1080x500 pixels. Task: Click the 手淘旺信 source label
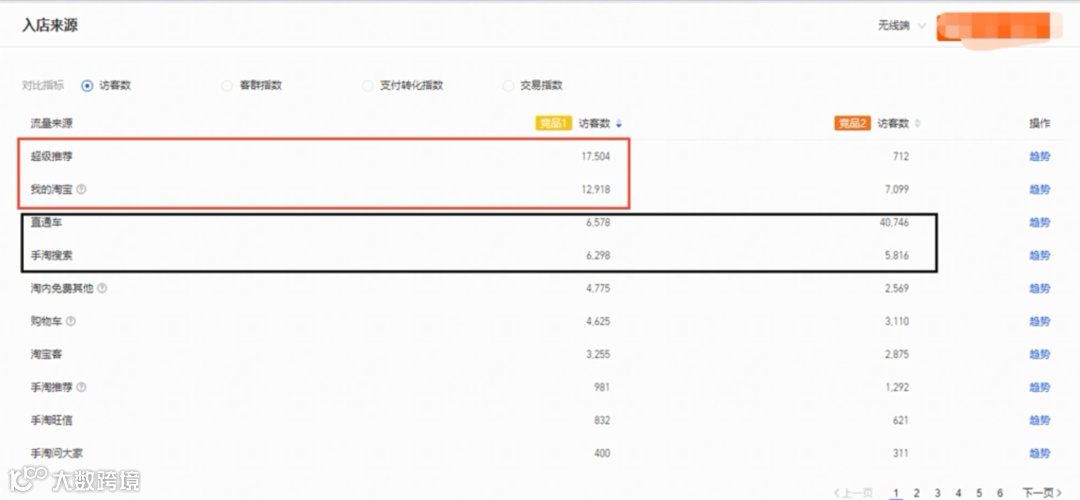click(52, 420)
